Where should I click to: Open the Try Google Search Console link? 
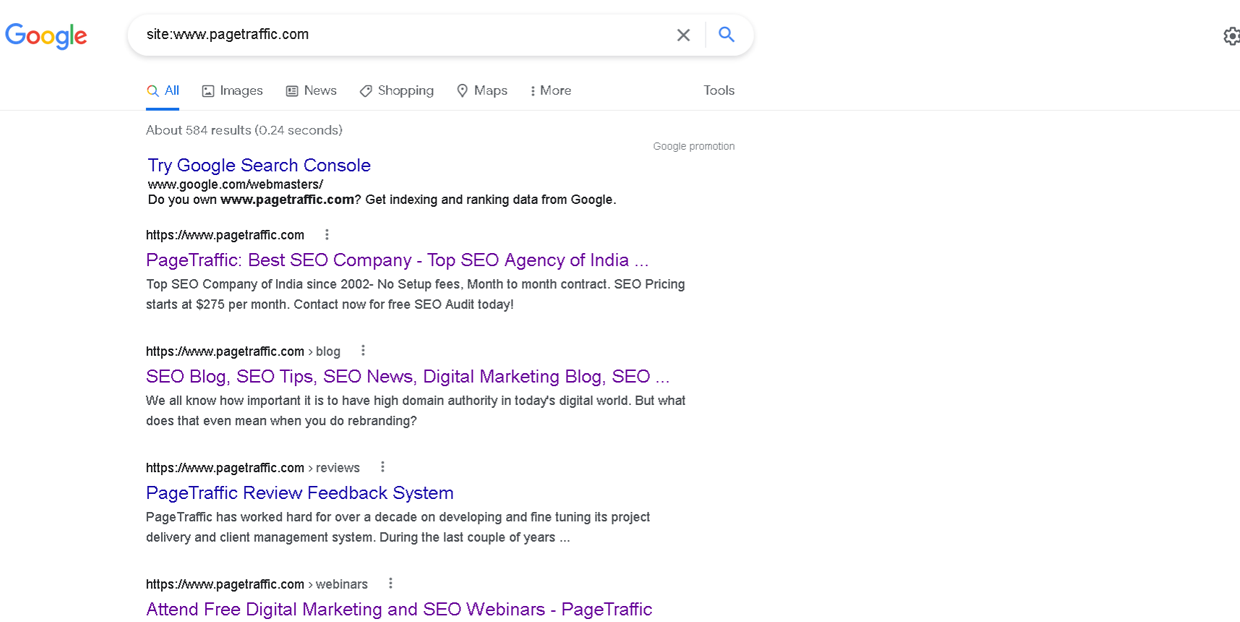[258, 165]
